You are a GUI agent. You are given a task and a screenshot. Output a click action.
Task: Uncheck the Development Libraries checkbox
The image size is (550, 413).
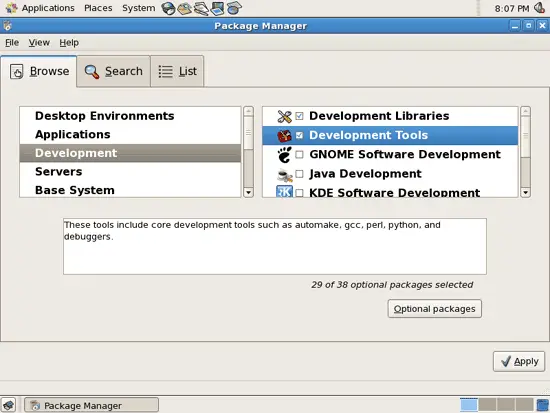[x=299, y=116]
